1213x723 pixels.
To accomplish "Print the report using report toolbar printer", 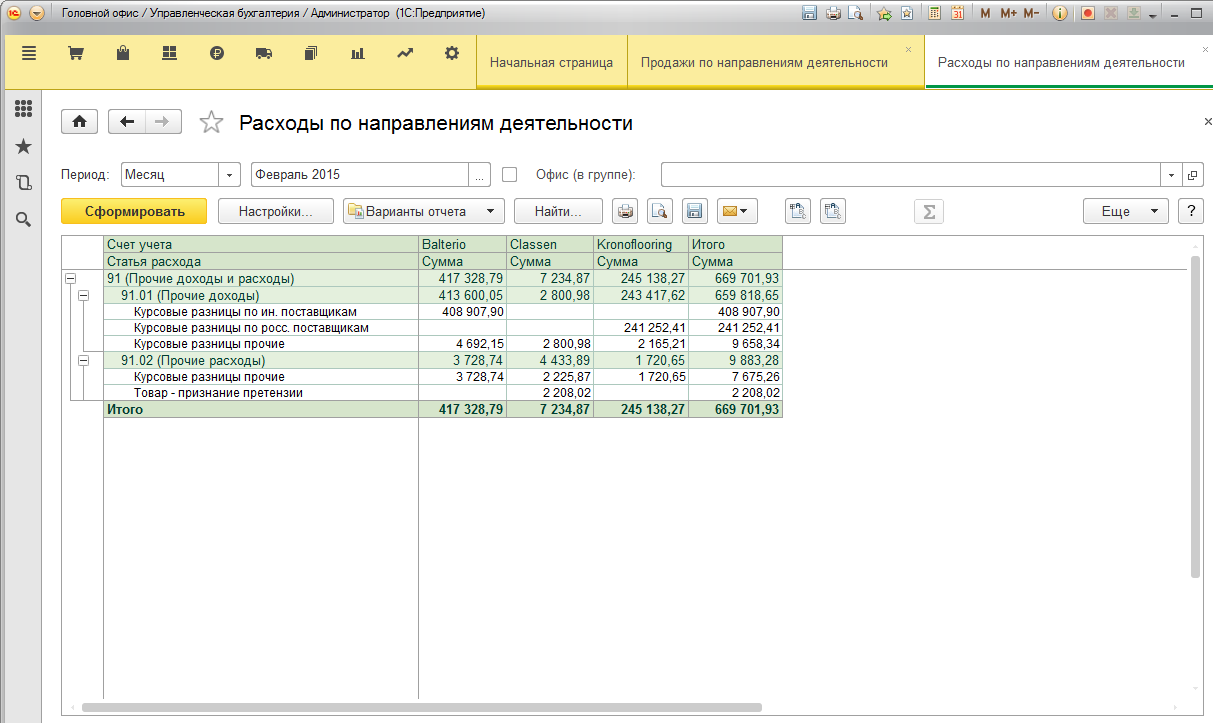I will (x=625, y=211).
